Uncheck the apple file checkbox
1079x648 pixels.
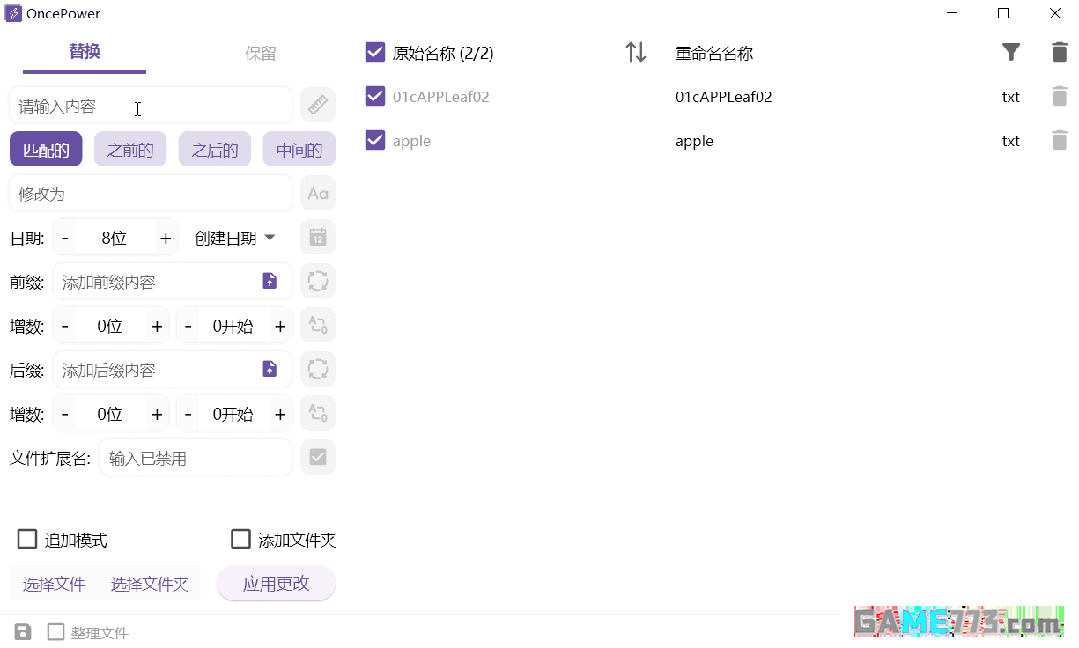[374, 140]
